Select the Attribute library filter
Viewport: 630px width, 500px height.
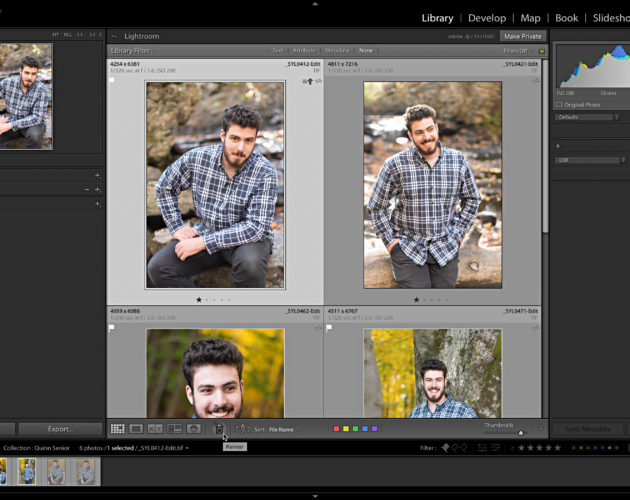coord(304,51)
